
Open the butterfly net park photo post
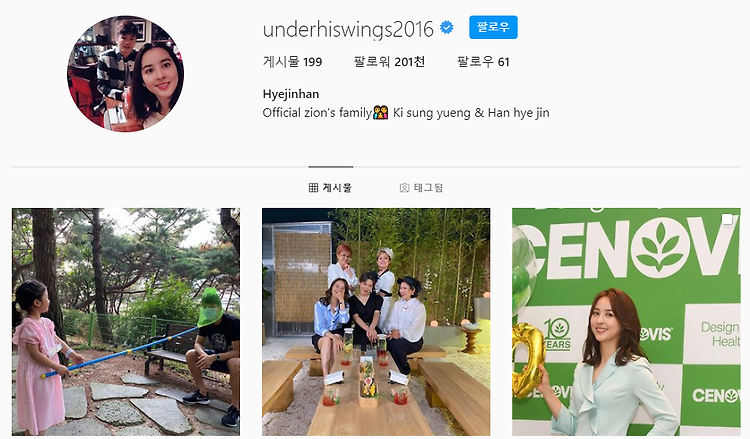[126, 321]
